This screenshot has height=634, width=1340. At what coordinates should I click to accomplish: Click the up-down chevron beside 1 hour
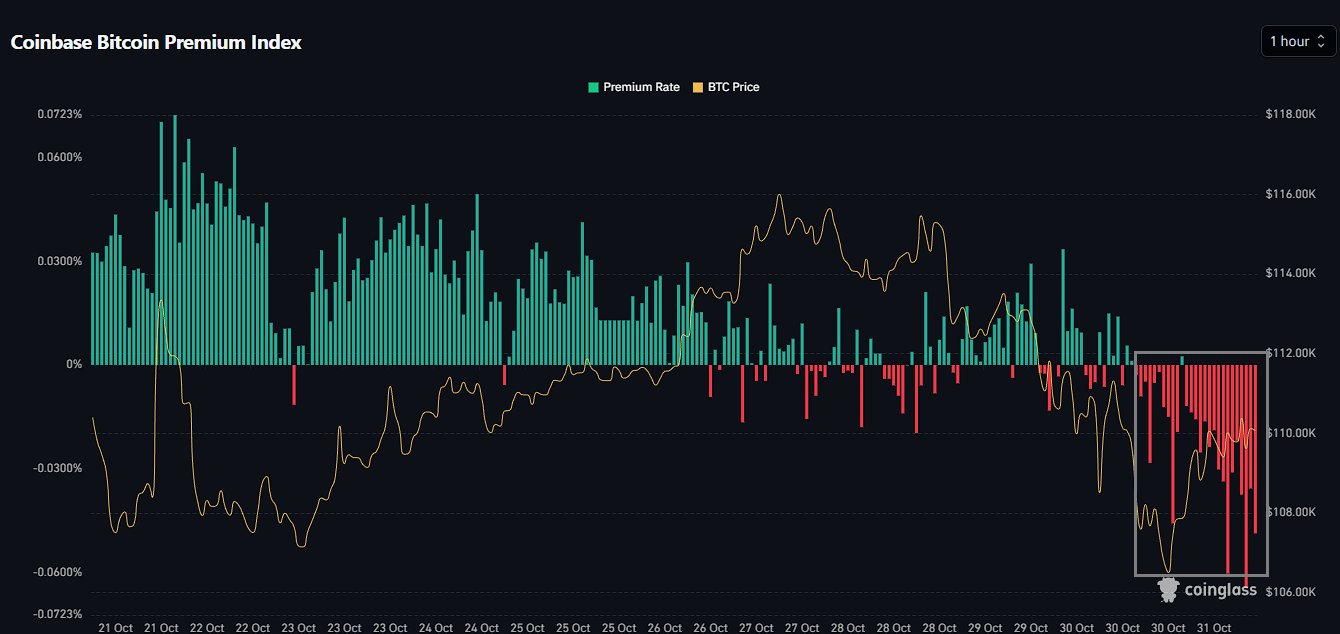[1320, 41]
